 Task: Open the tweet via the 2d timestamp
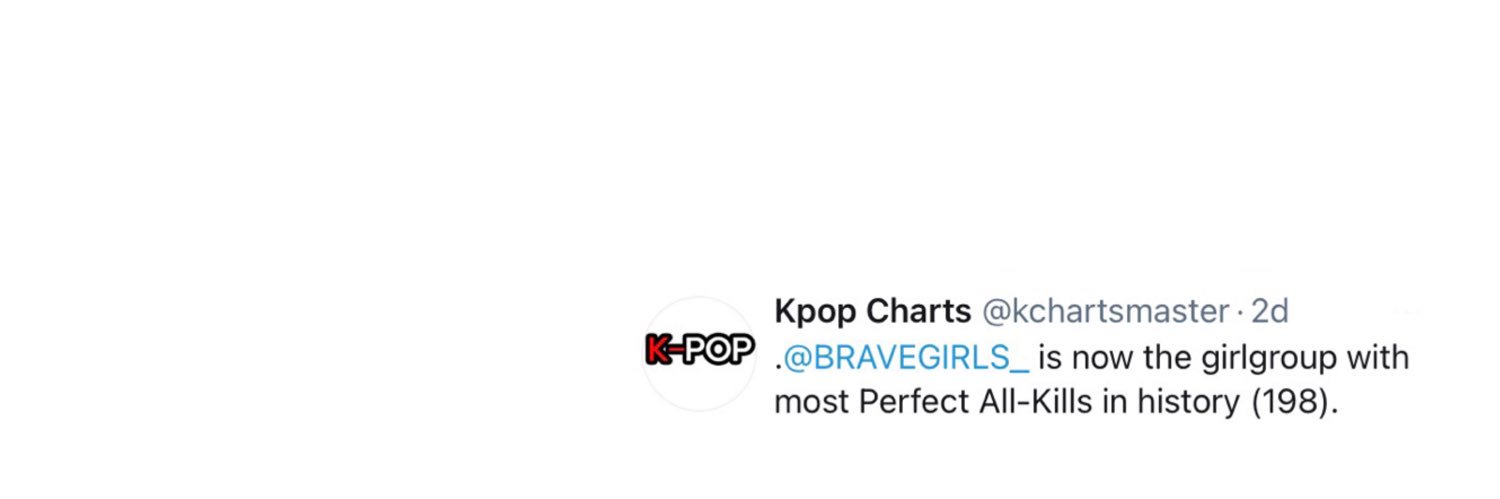click(x=1270, y=312)
